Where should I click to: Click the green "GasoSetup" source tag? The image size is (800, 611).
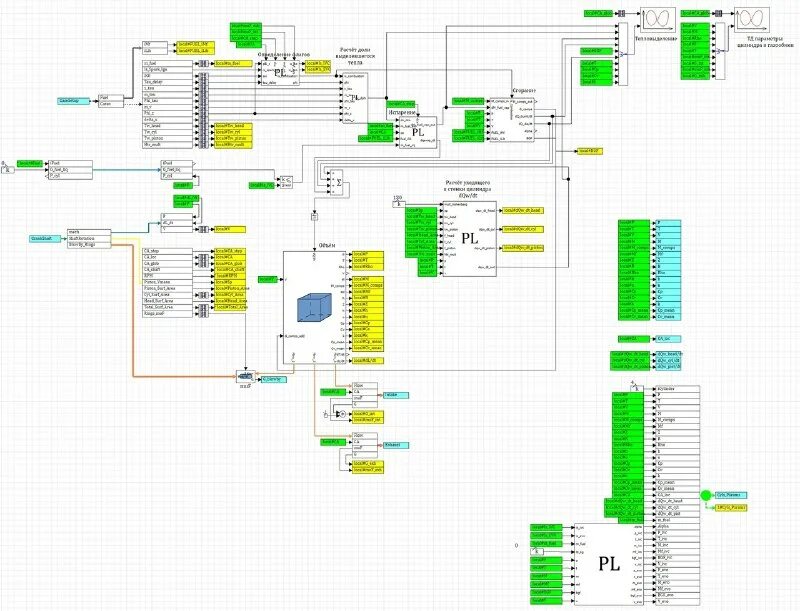(74, 101)
